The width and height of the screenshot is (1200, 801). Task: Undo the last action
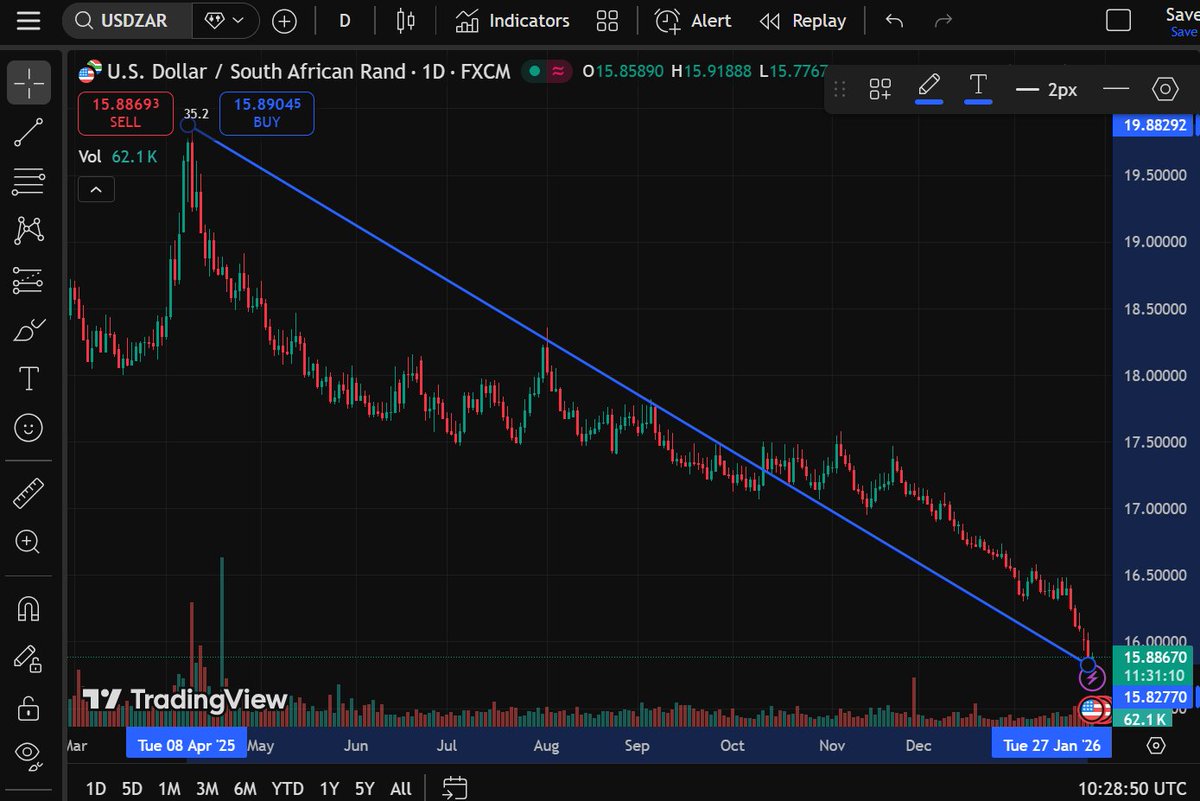(x=894, y=21)
